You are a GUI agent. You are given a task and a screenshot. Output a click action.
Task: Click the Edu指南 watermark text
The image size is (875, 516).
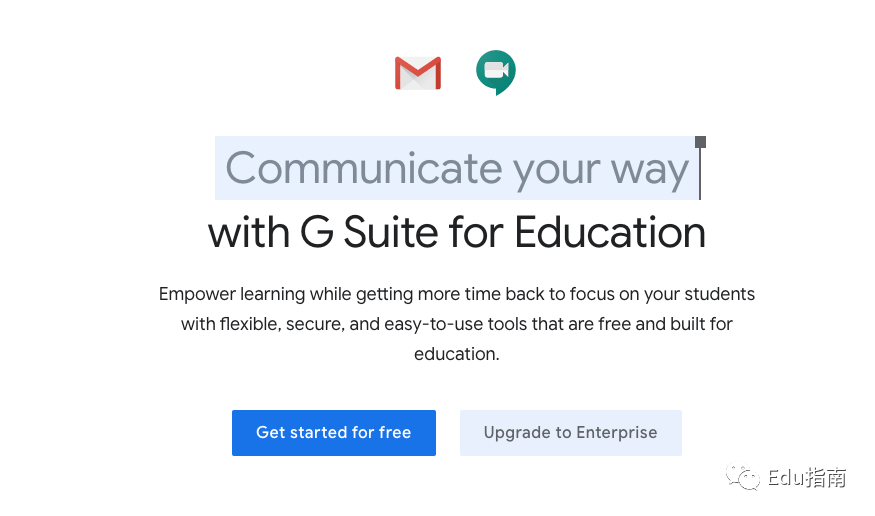pos(807,478)
